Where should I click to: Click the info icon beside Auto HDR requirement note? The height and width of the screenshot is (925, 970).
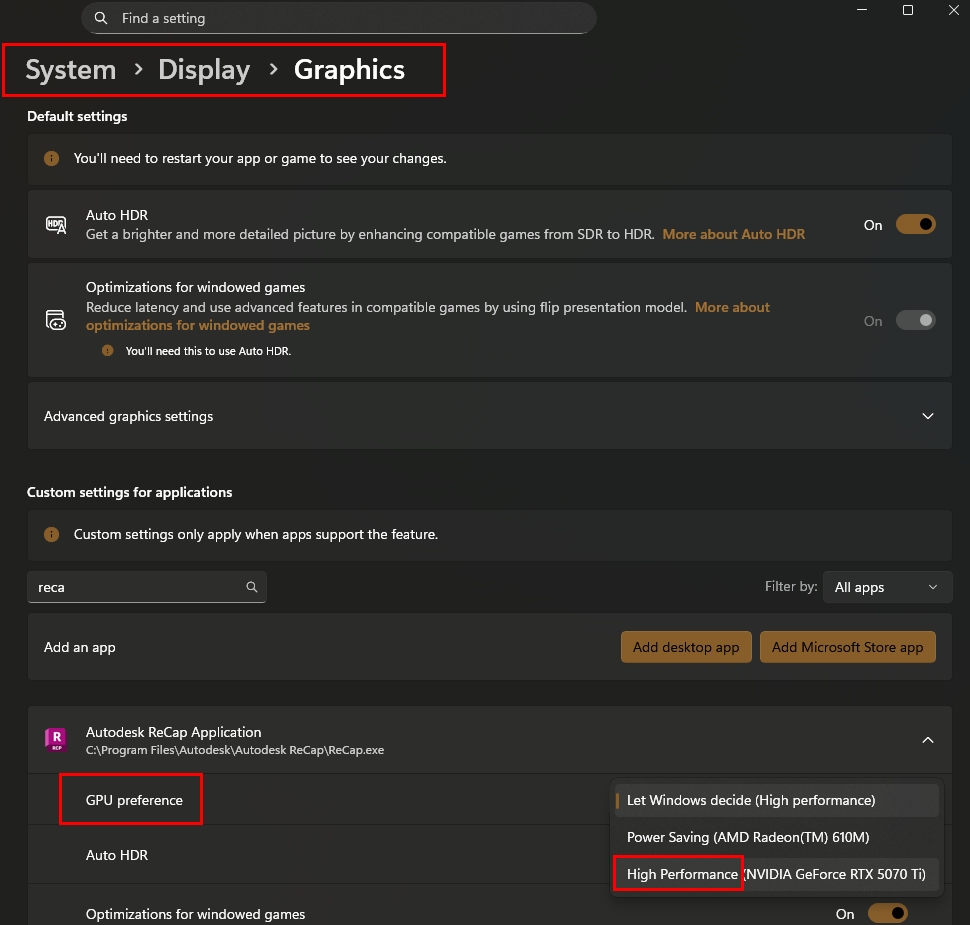108,351
